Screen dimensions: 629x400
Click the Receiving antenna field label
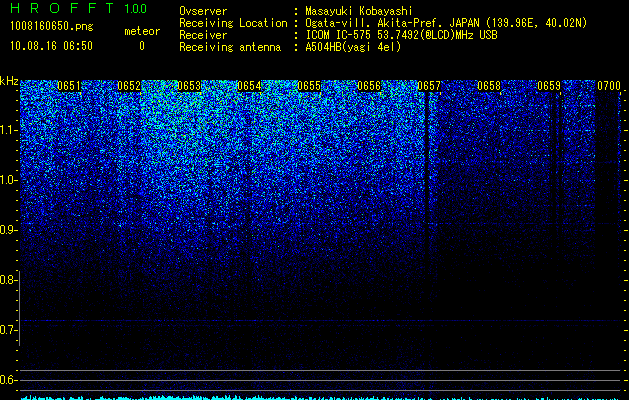tap(230, 47)
